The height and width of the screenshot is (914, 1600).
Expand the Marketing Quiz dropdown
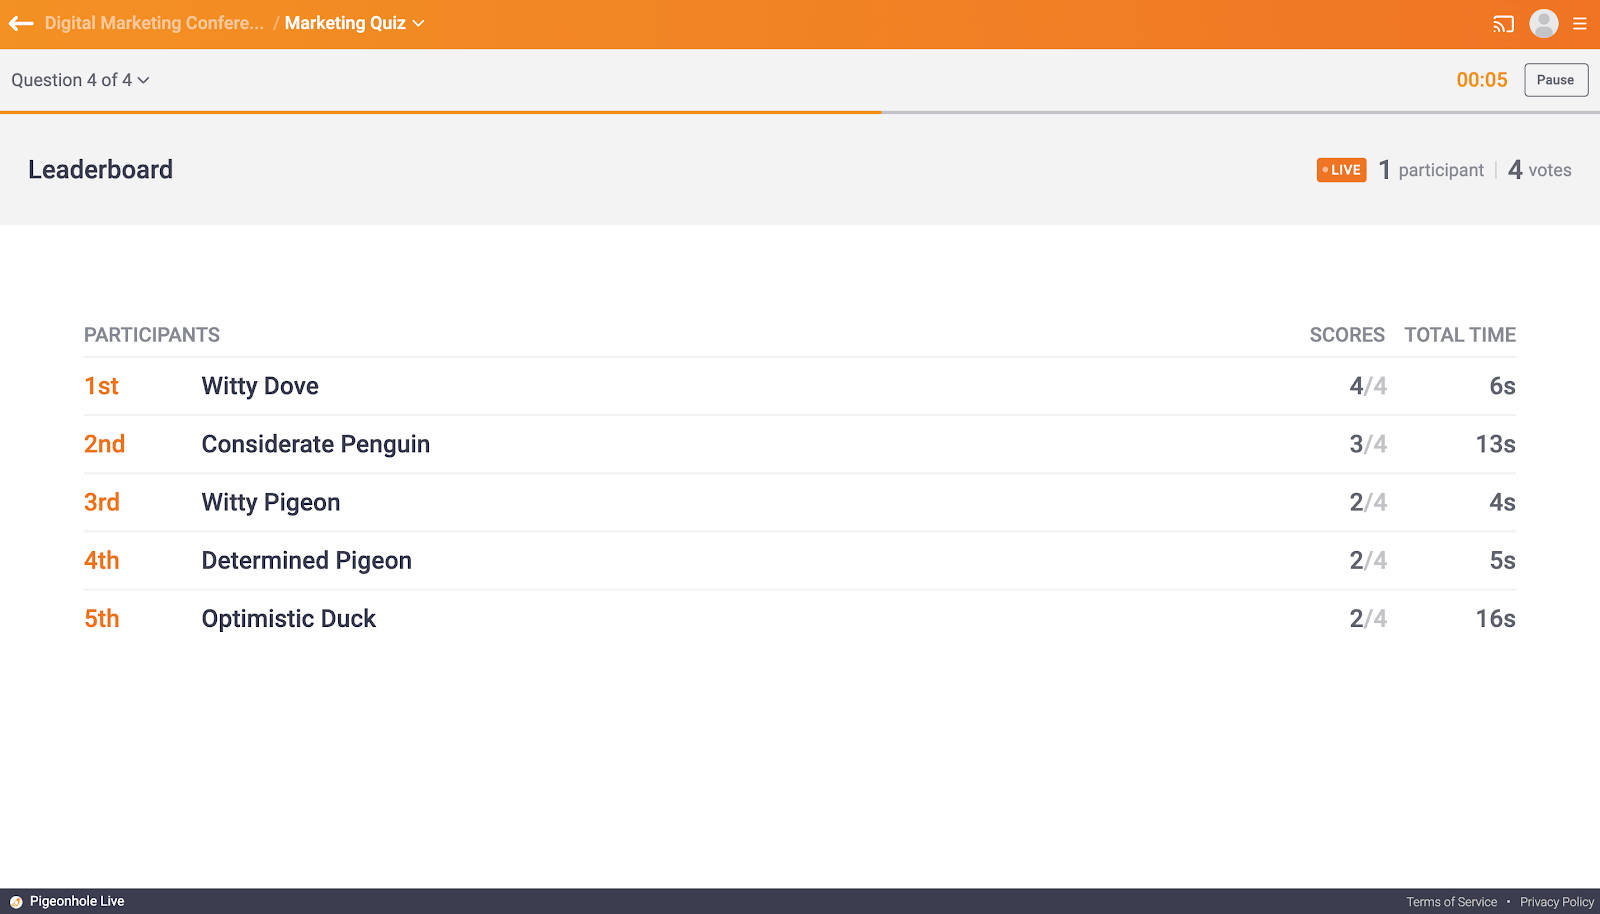pos(354,23)
